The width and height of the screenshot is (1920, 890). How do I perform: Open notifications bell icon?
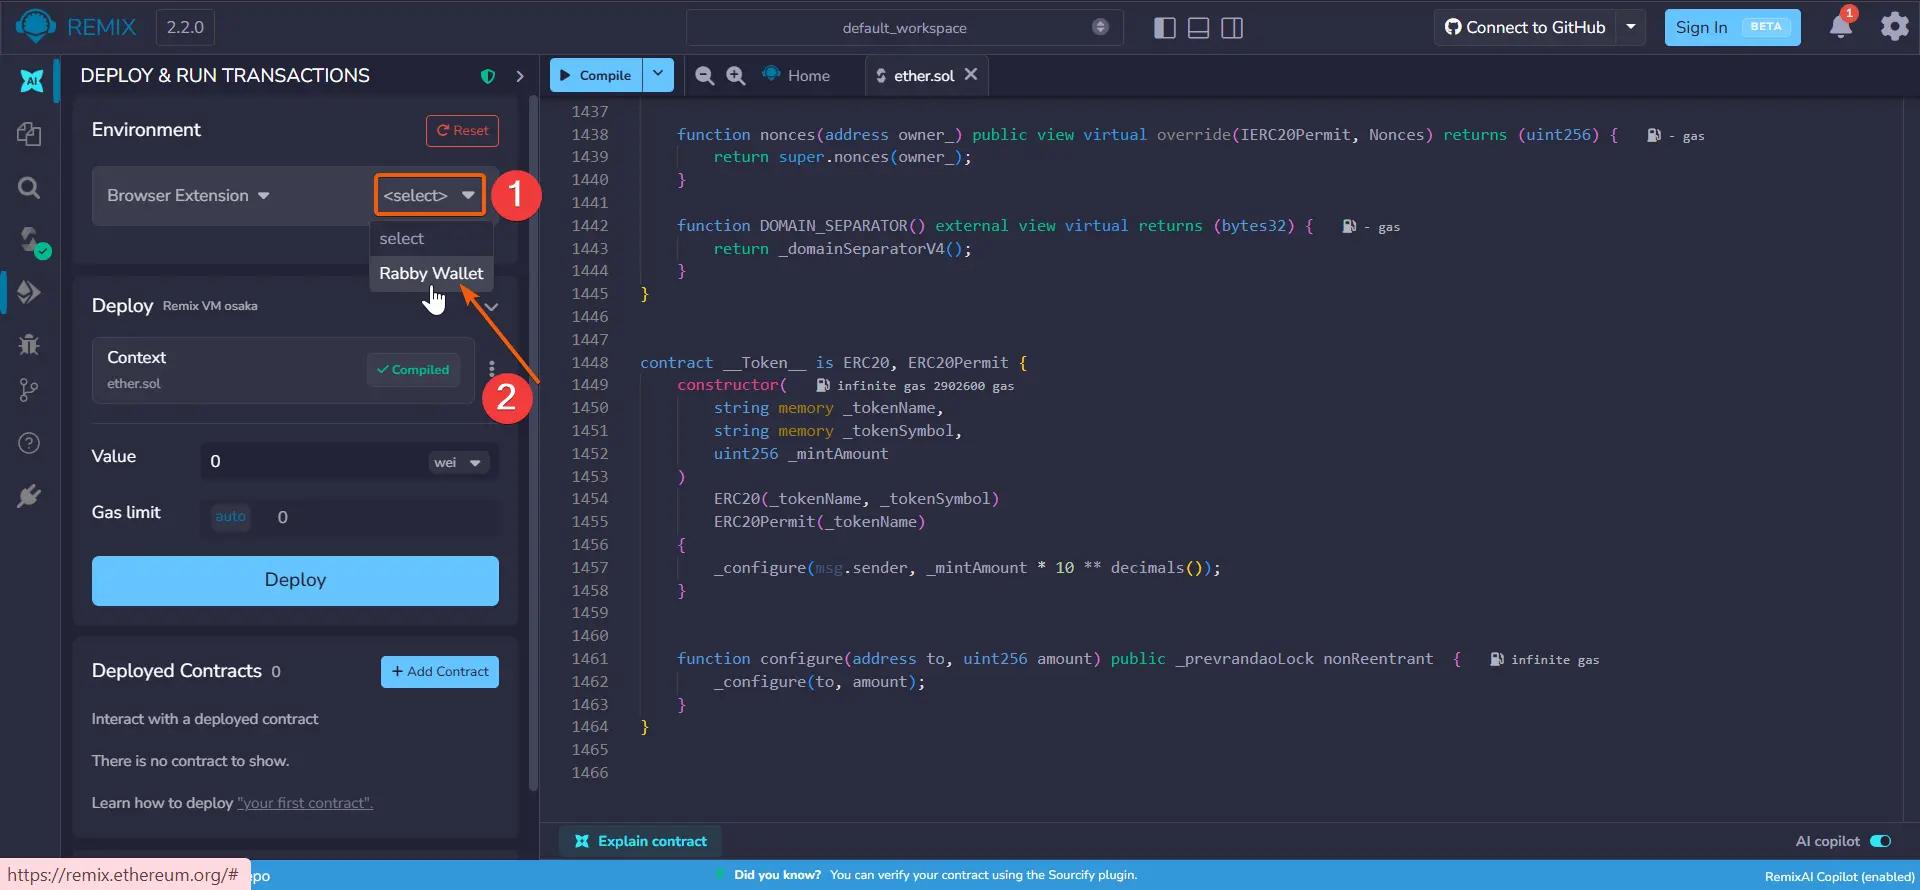(x=1841, y=25)
